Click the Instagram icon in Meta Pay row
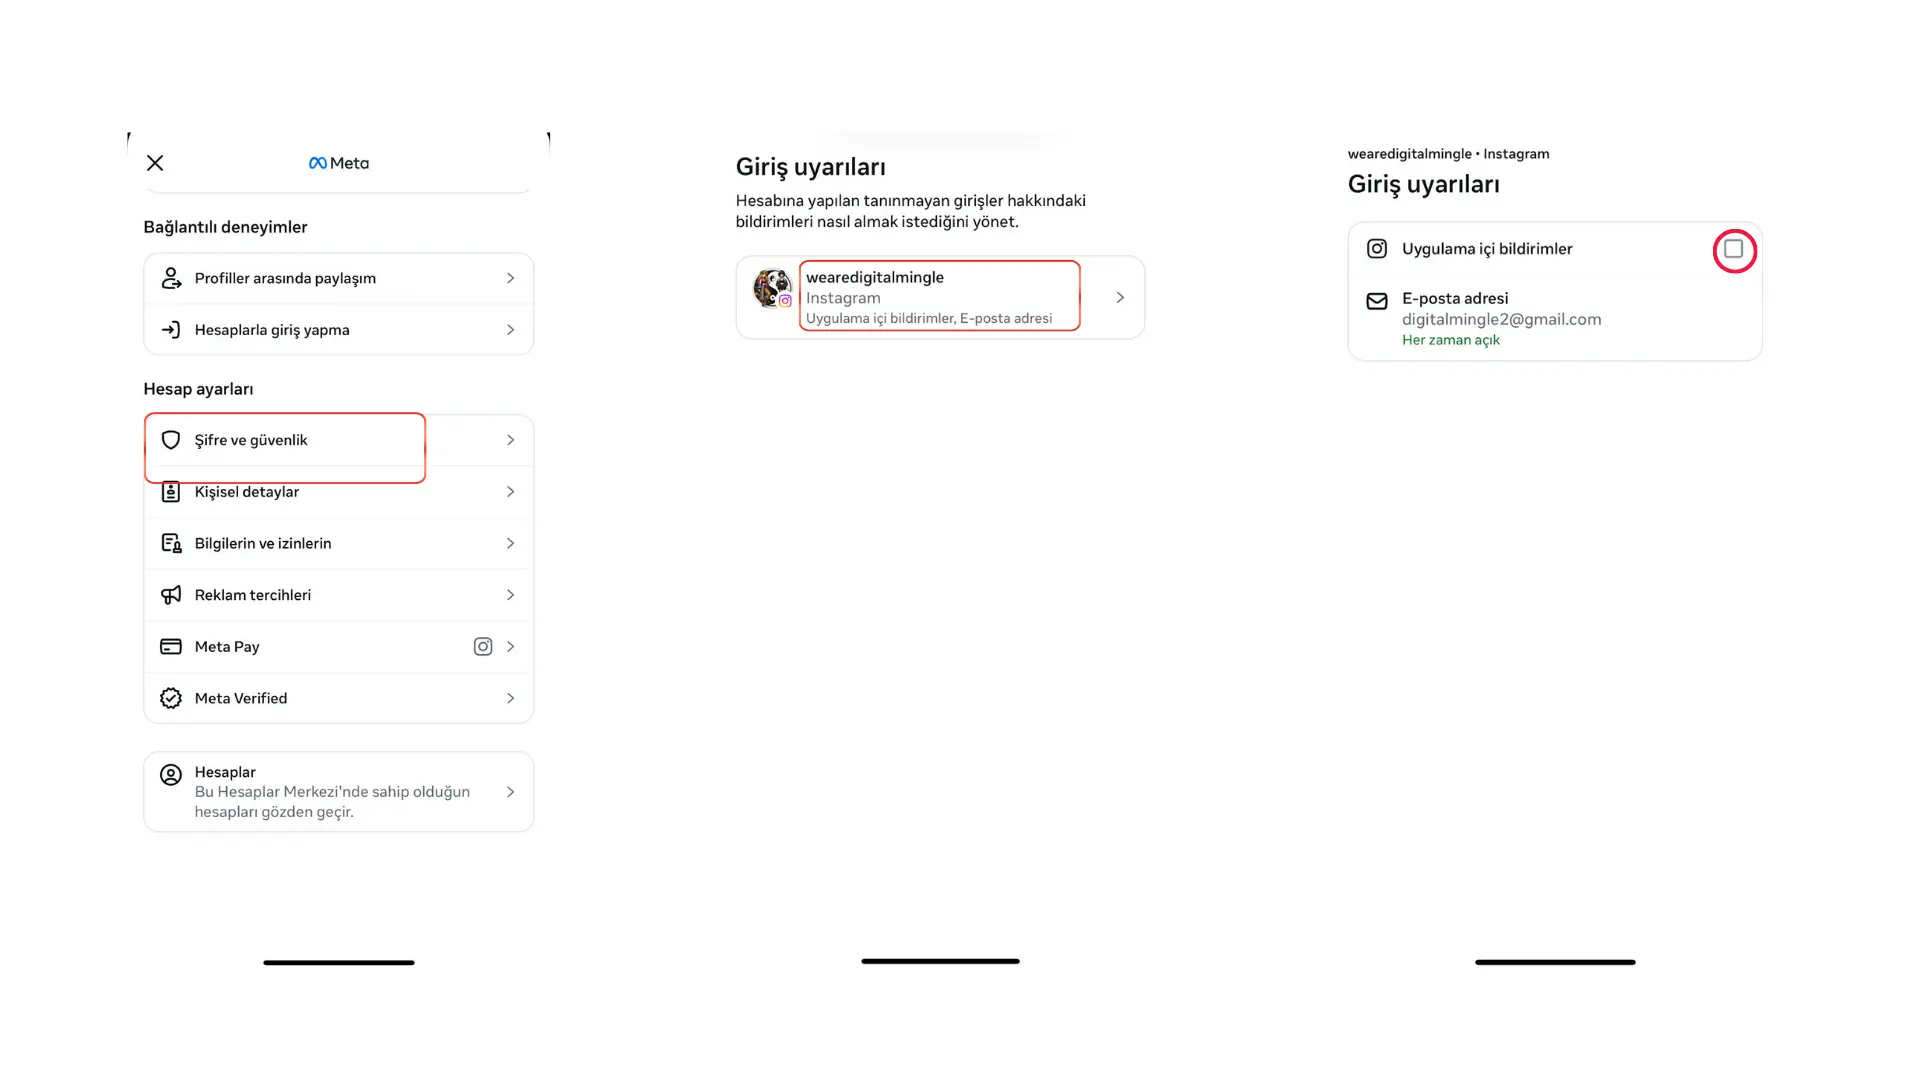 pyautogui.click(x=483, y=647)
